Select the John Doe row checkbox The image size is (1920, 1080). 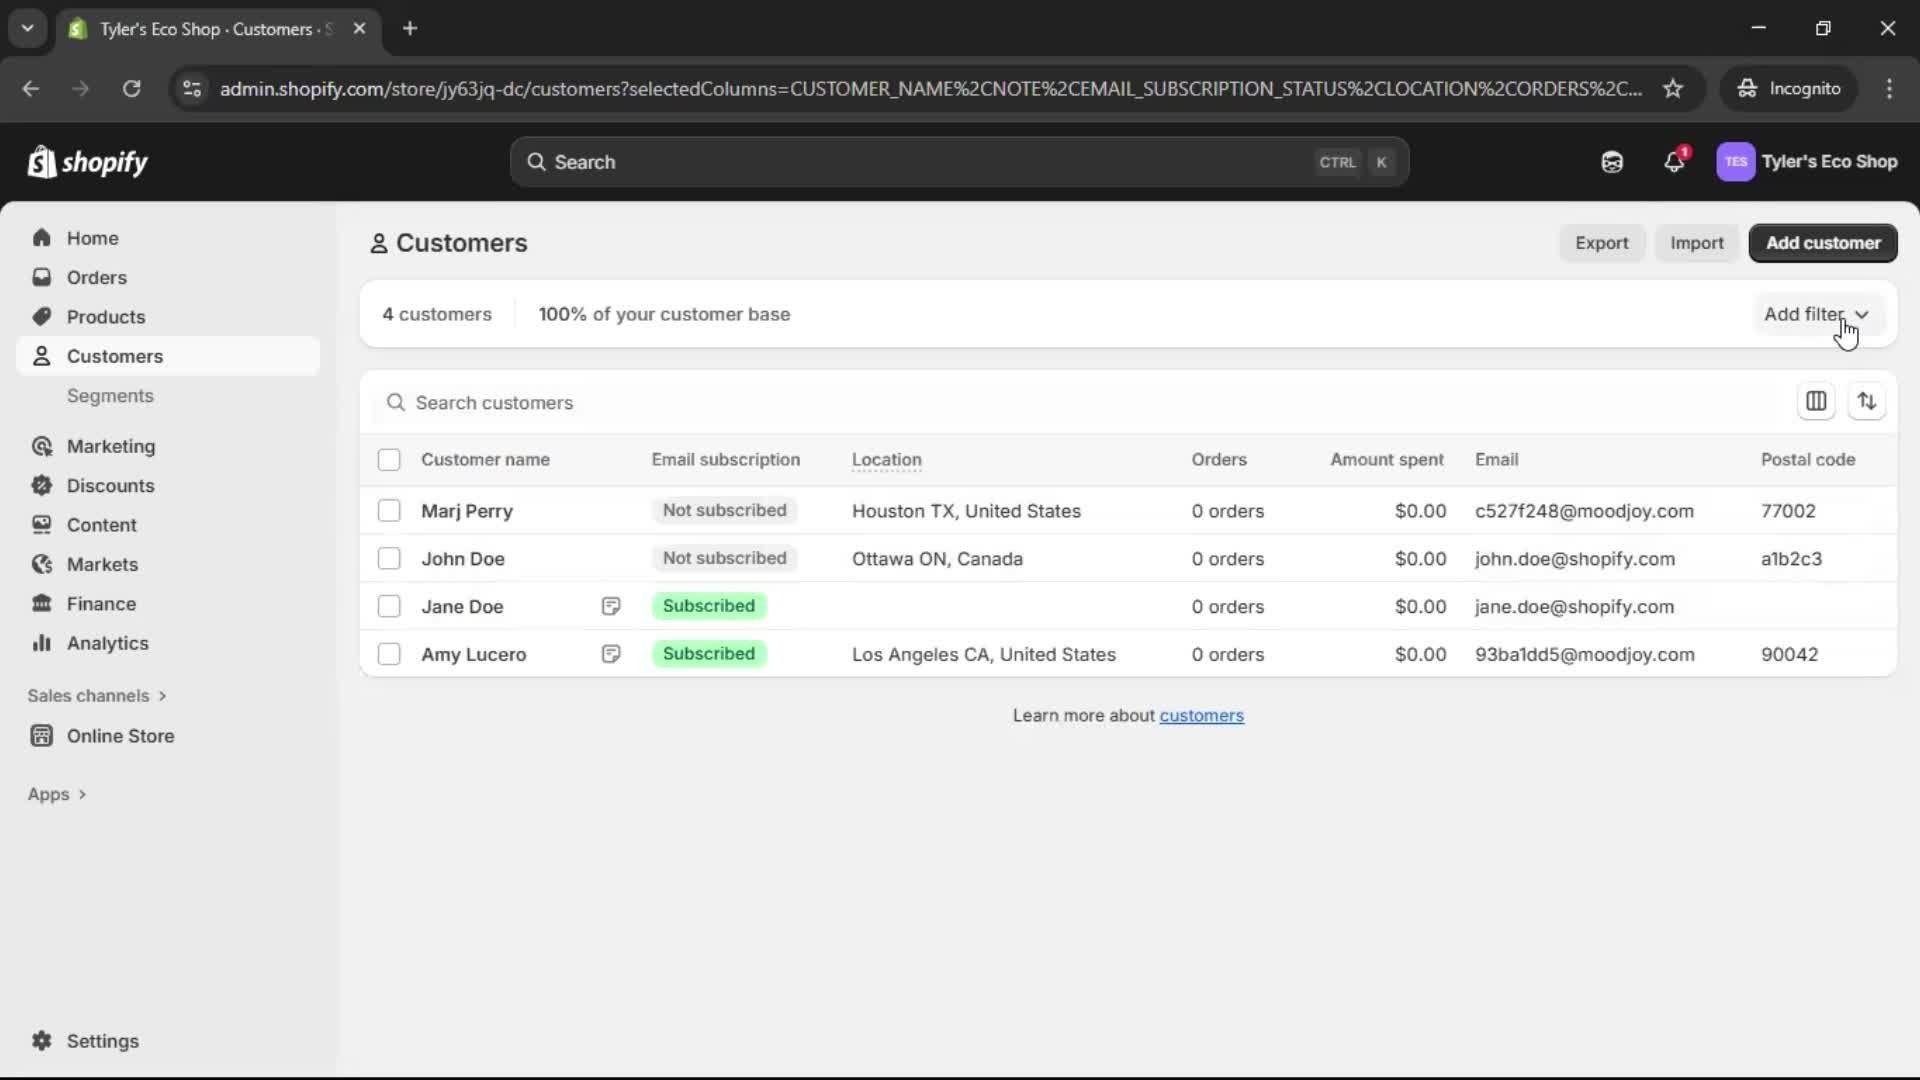pos(389,559)
